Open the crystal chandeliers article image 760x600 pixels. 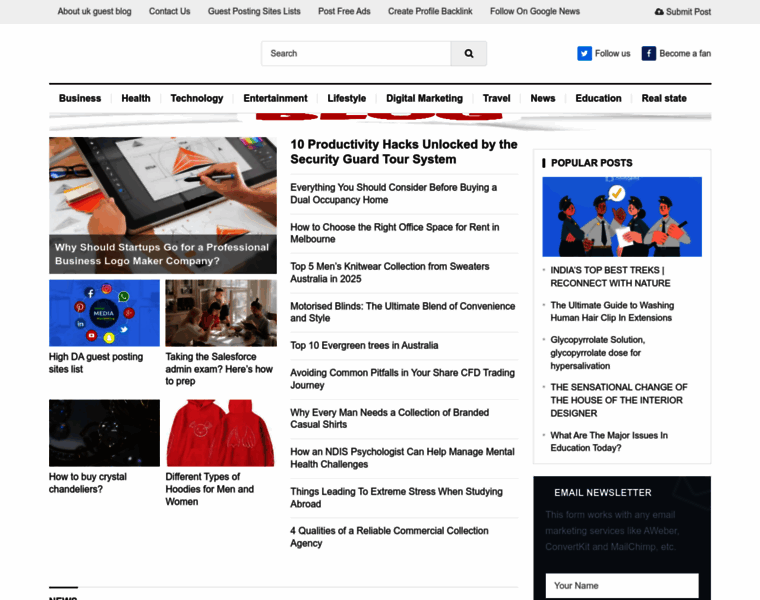104,433
